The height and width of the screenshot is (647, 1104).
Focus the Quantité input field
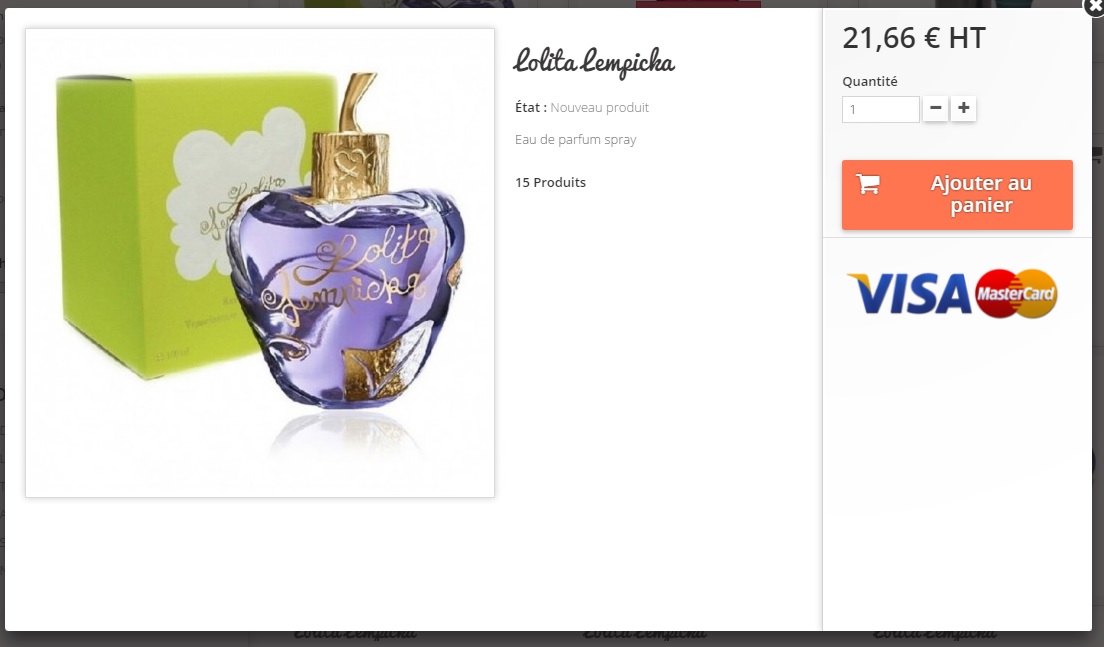point(880,109)
